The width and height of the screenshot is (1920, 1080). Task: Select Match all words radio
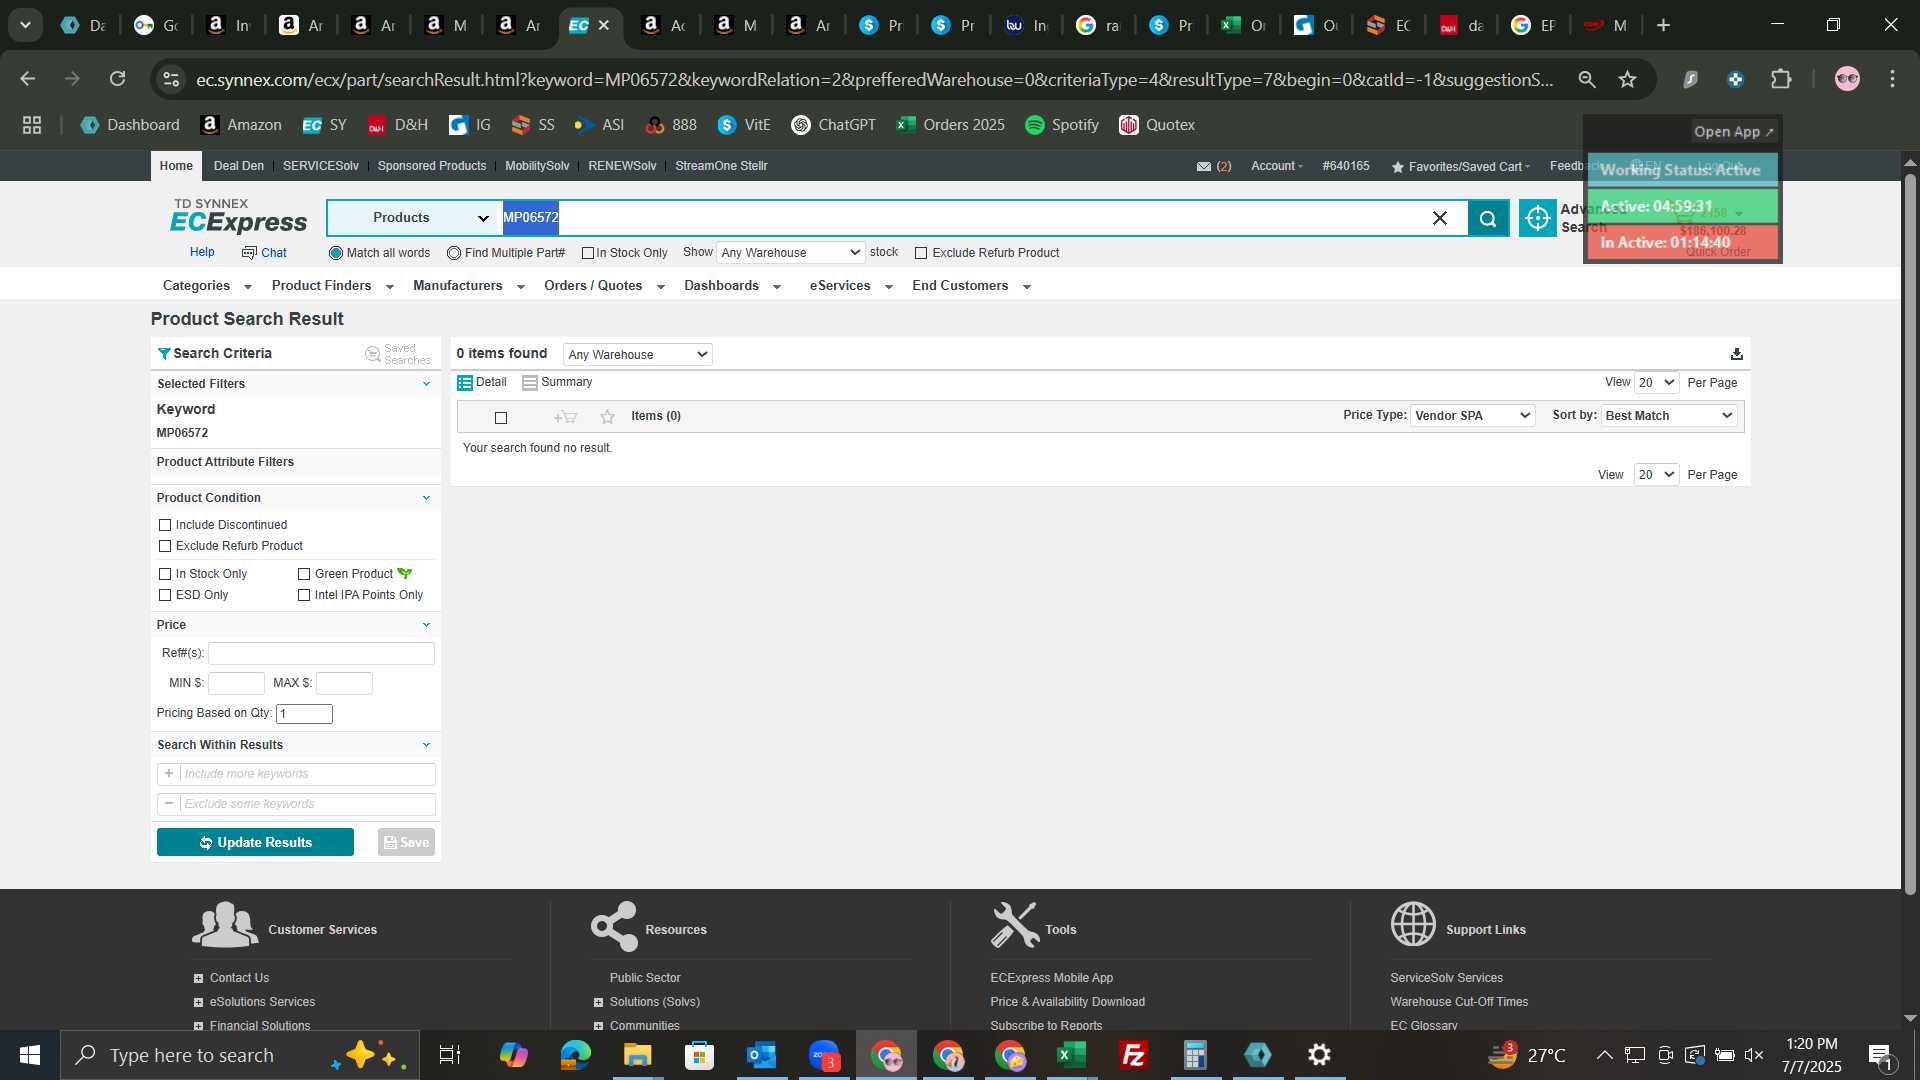coord(336,253)
